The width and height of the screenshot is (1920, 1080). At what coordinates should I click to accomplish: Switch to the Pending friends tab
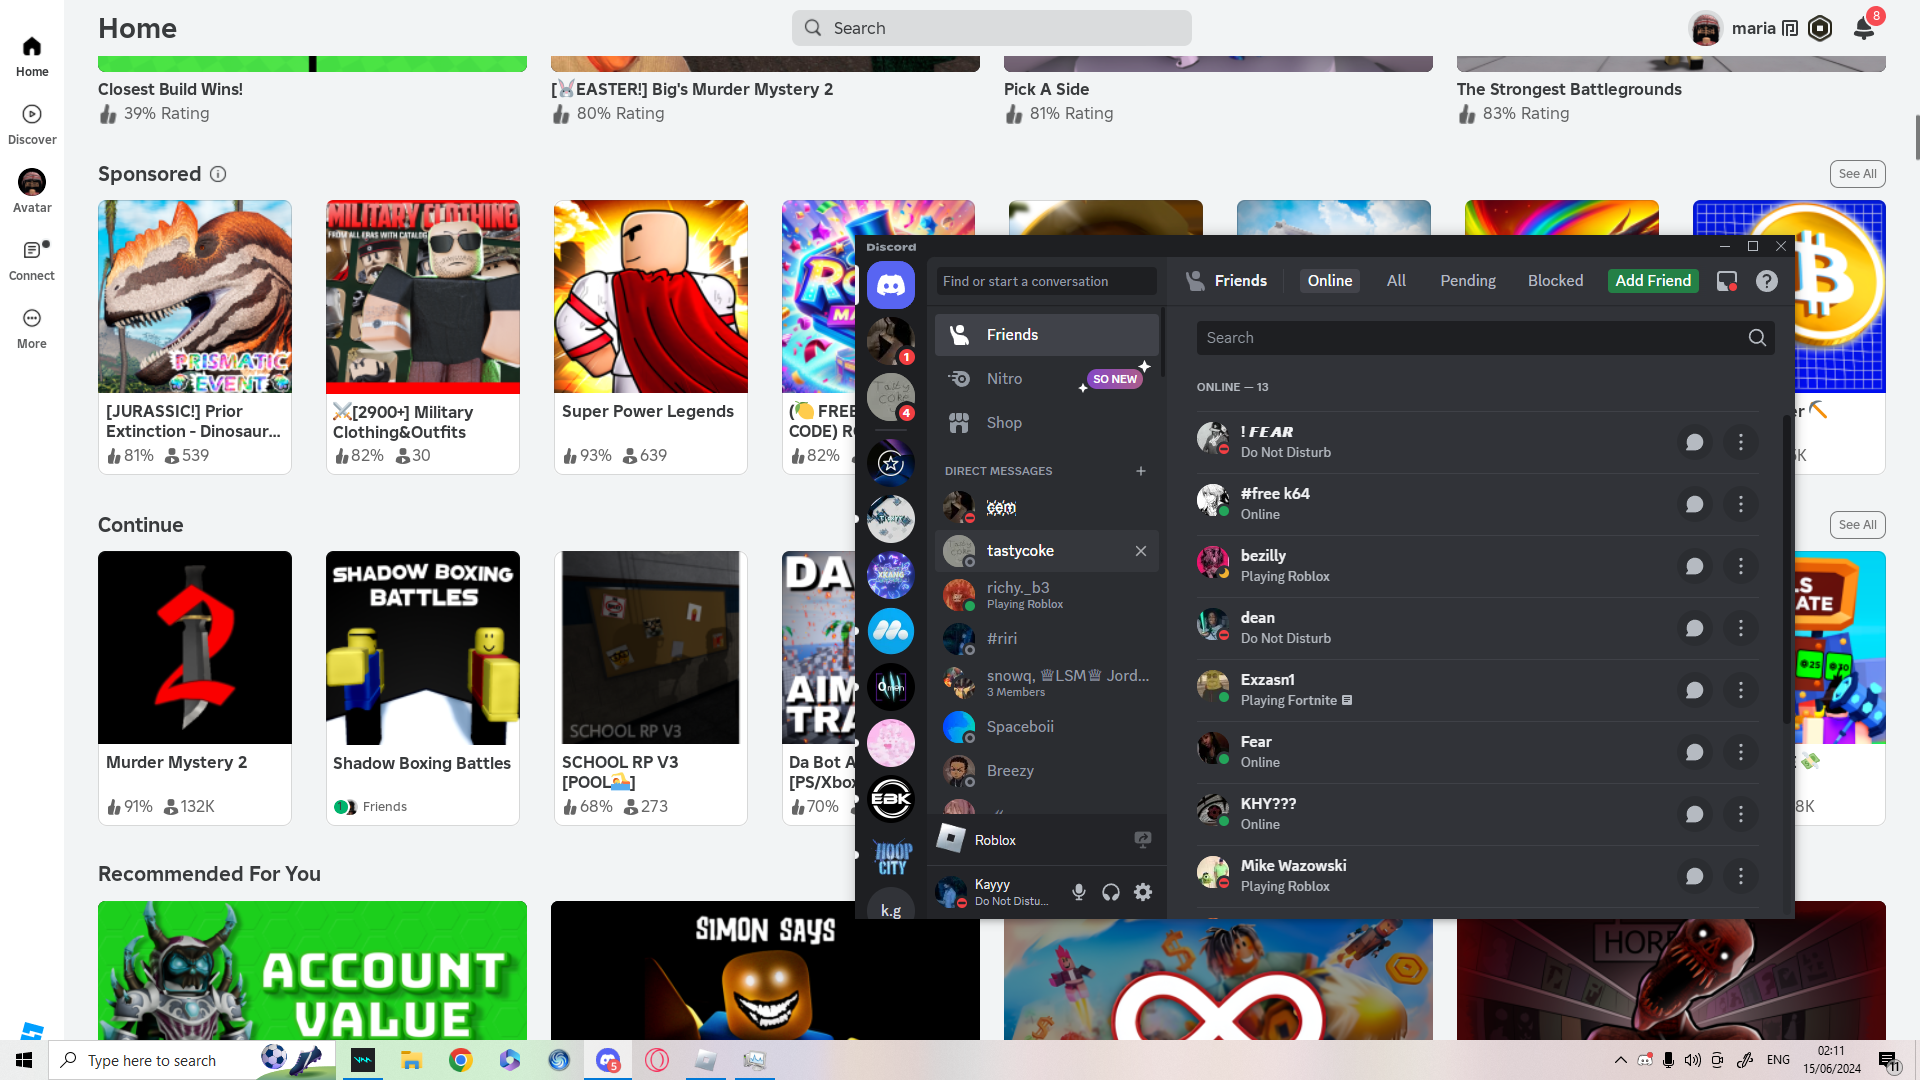(x=1467, y=281)
